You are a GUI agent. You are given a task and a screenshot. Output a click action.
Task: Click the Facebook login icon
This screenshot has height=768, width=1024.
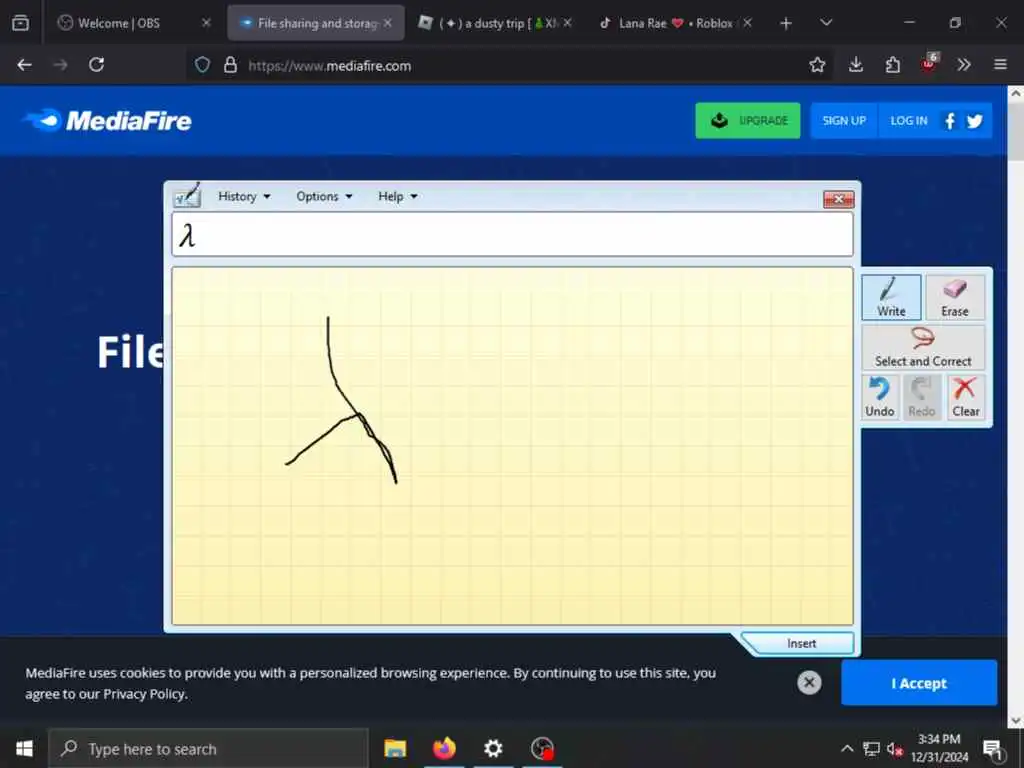point(950,121)
